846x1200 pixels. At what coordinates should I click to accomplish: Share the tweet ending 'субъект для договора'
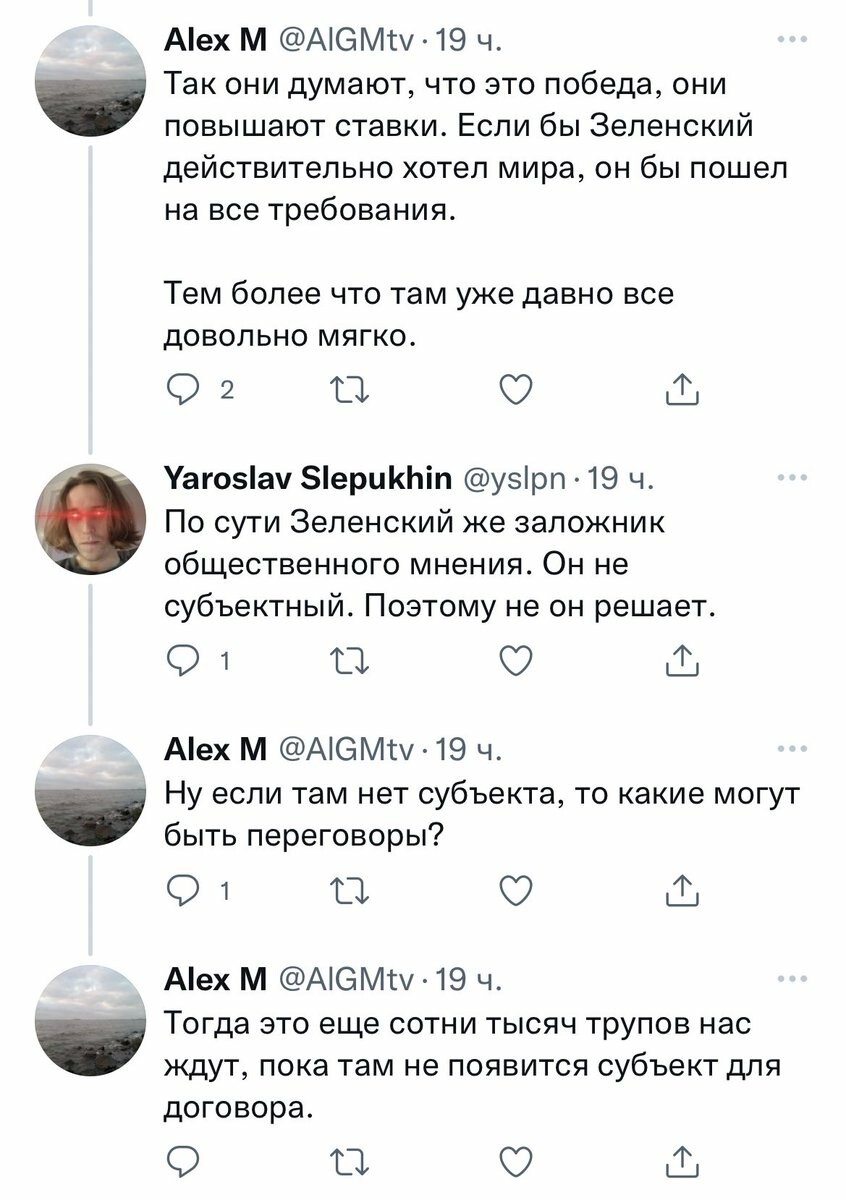pos(680,1160)
